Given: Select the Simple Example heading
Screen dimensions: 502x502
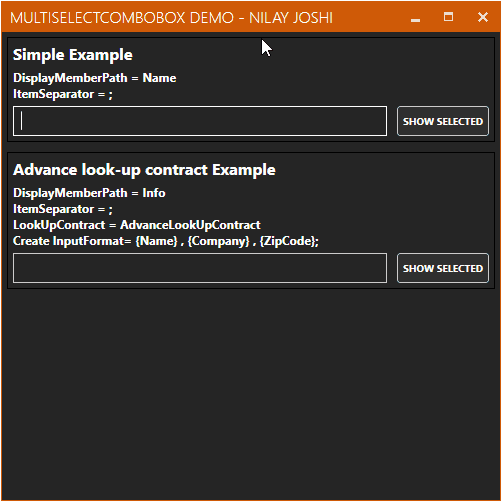Looking at the screenshot, I should point(73,55).
